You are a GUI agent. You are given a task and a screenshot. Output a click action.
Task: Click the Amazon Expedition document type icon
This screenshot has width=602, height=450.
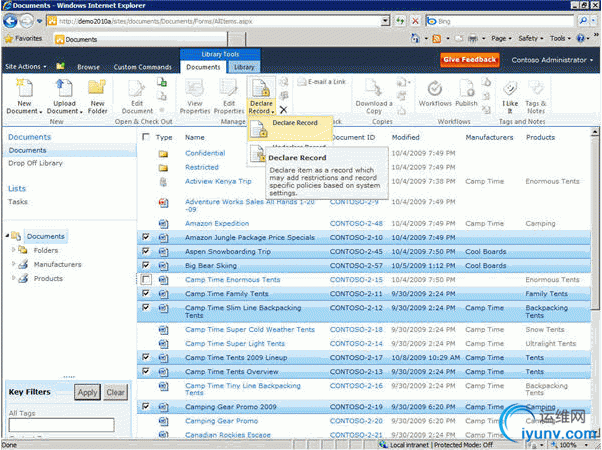[x=163, y=223]
